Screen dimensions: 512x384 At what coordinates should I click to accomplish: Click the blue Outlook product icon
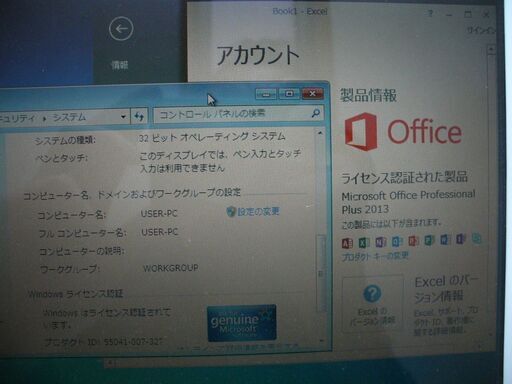396,241
